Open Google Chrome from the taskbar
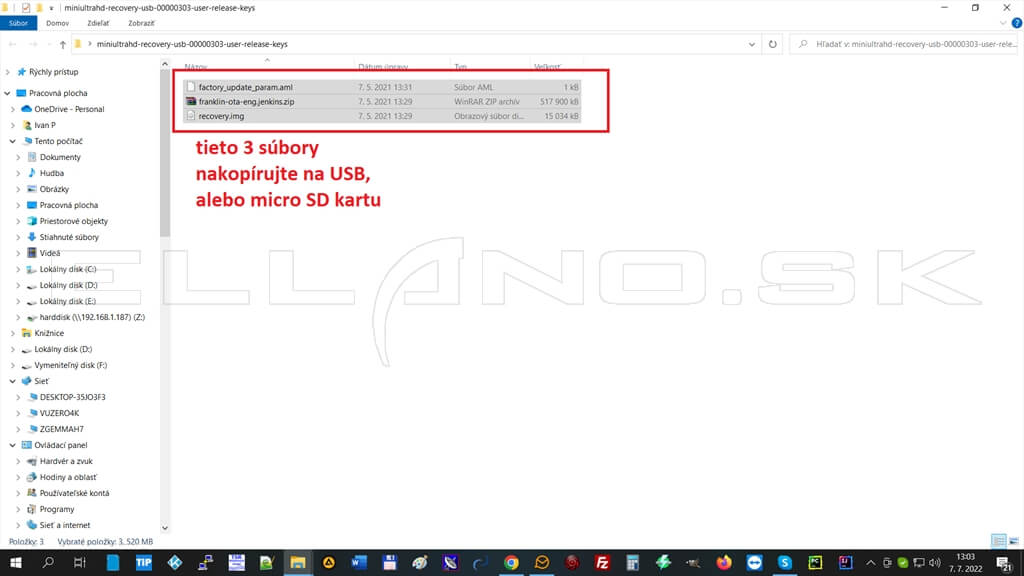Viewport: 1024px width, 576px height. (x=511, y=563)
